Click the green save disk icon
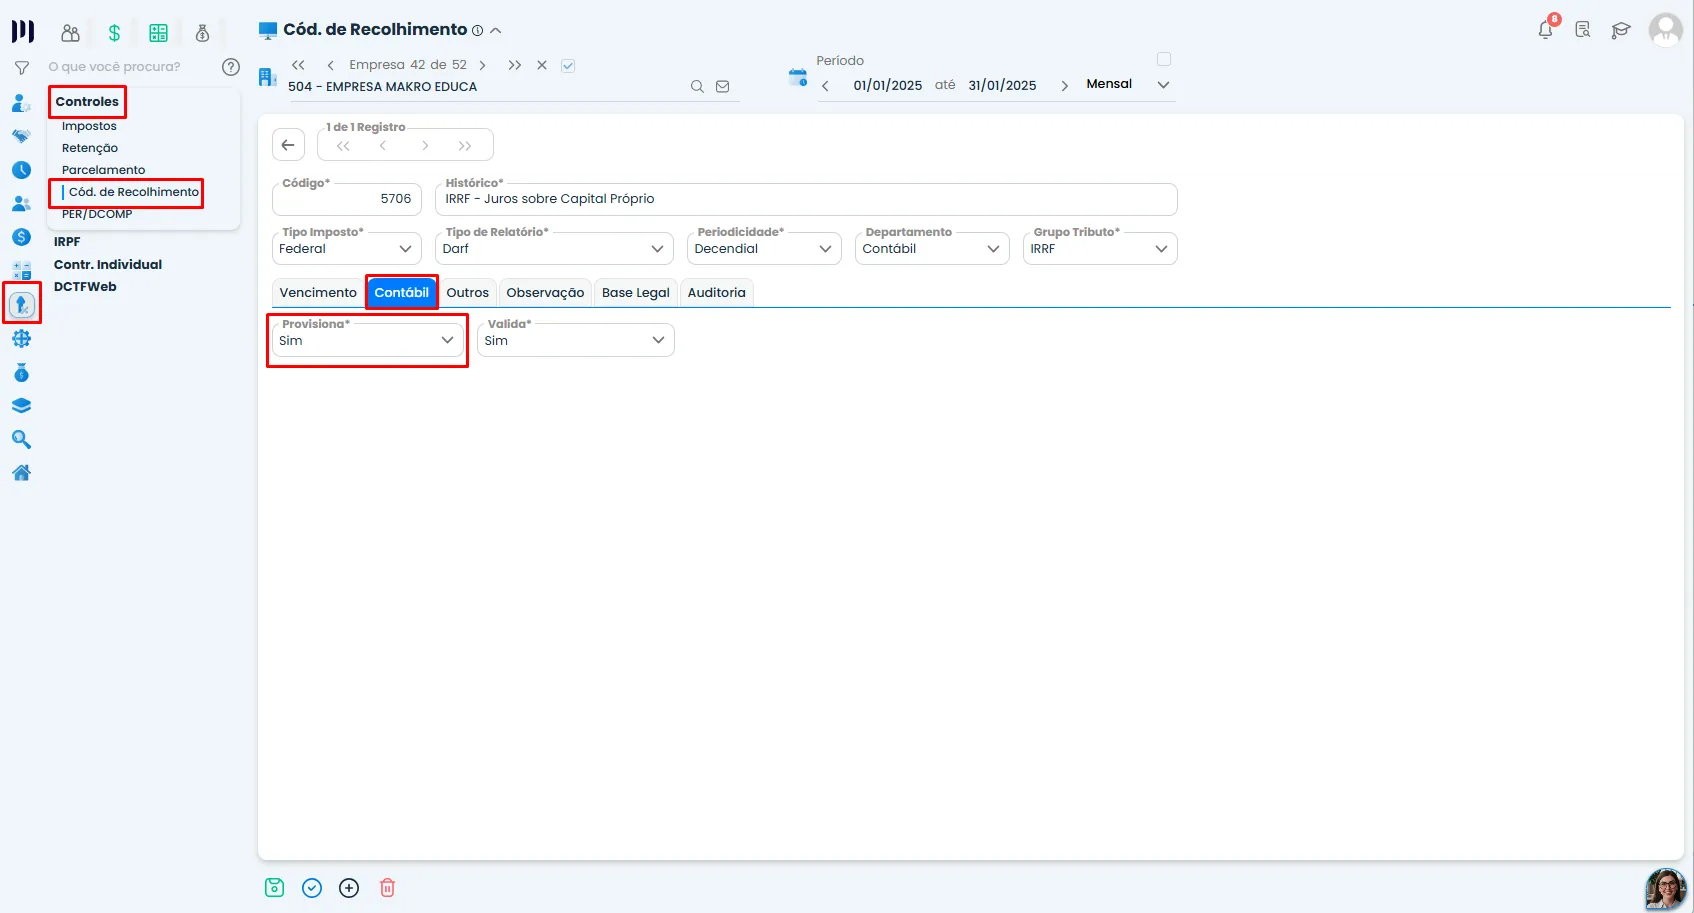1694x913 pixels. [275, 888]
